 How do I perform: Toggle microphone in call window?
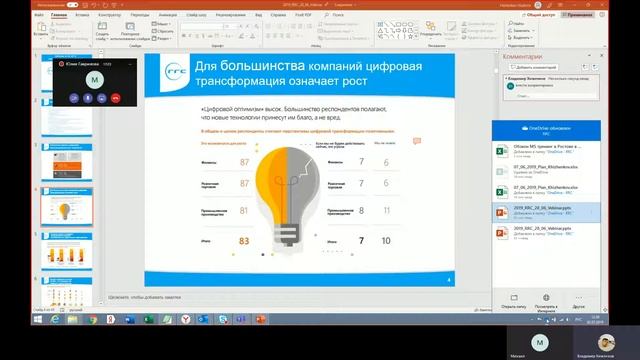(88, 98)
